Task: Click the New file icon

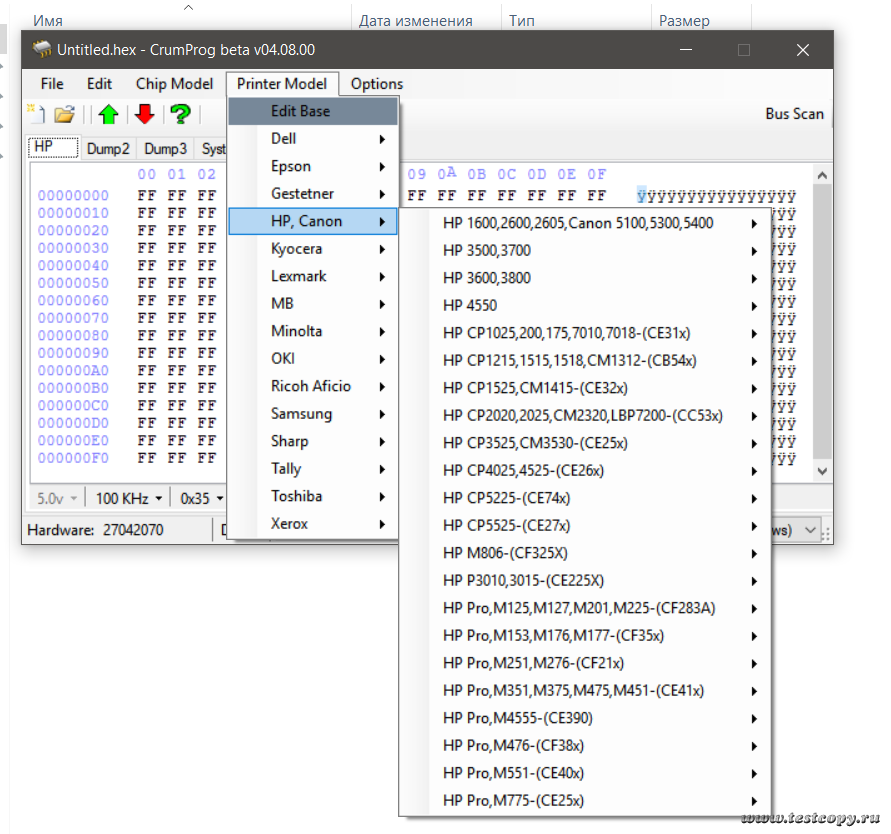Action: [34, 113]
